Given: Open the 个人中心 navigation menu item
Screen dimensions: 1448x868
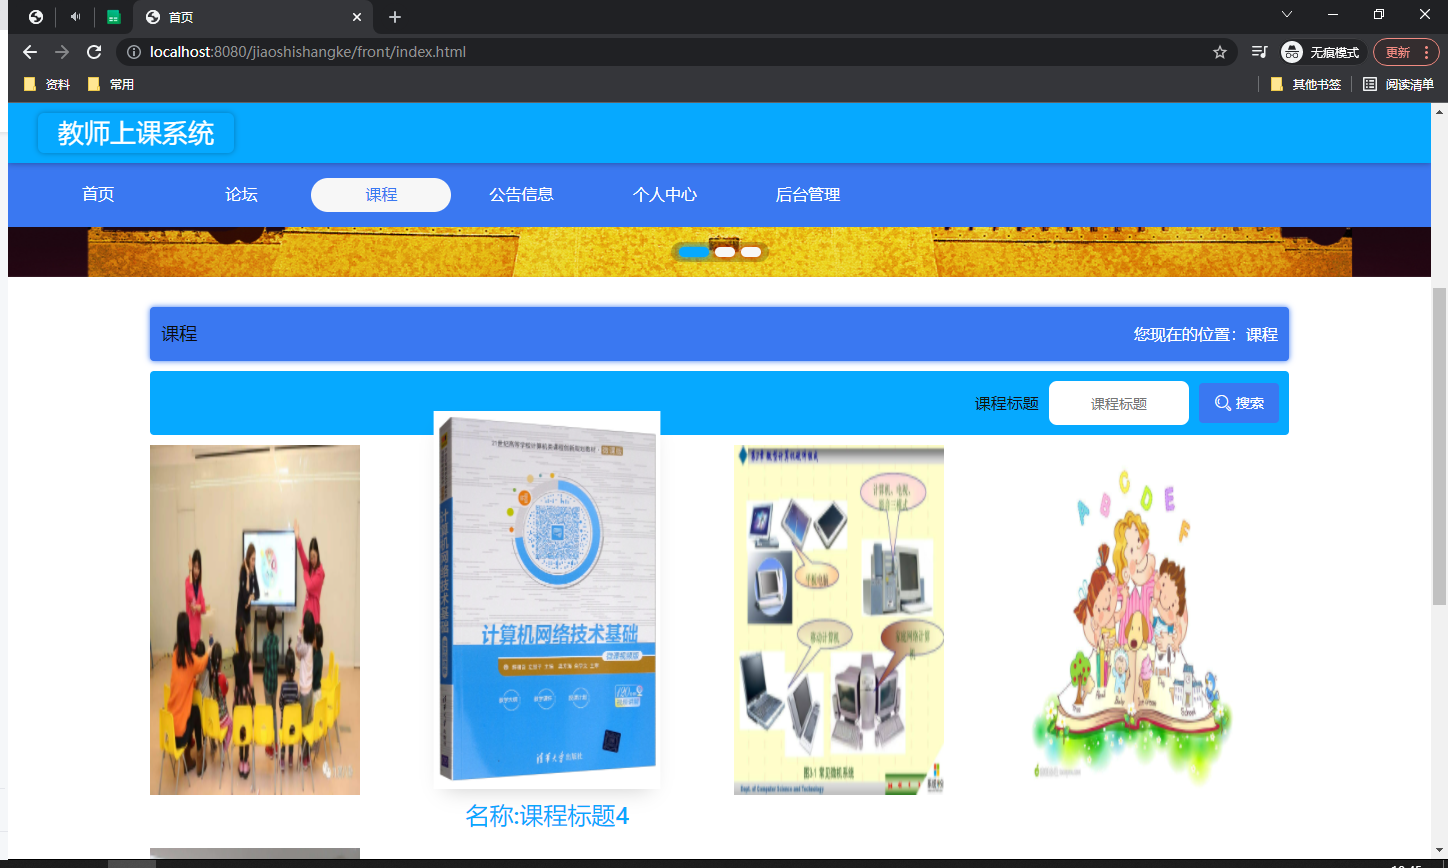Looking at the screenshot, I should pyautogui.click(x=664, y=195).
